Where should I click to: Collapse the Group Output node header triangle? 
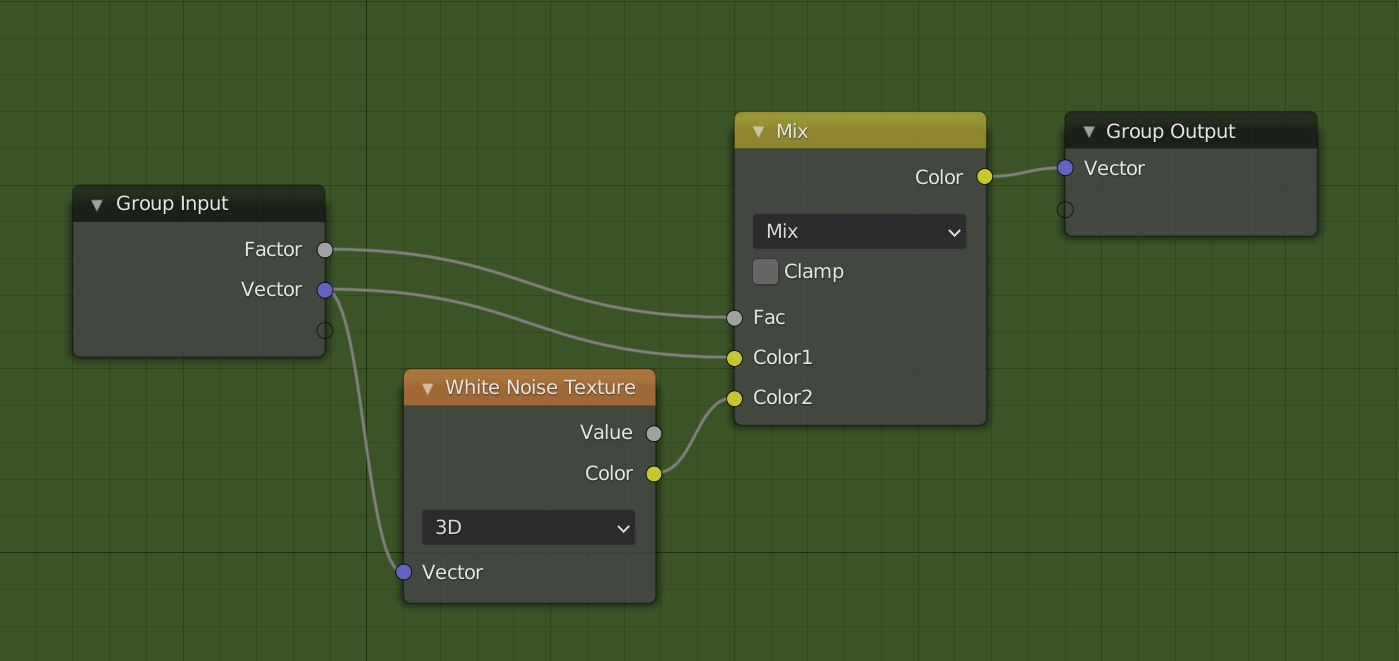coord(1088,131)
